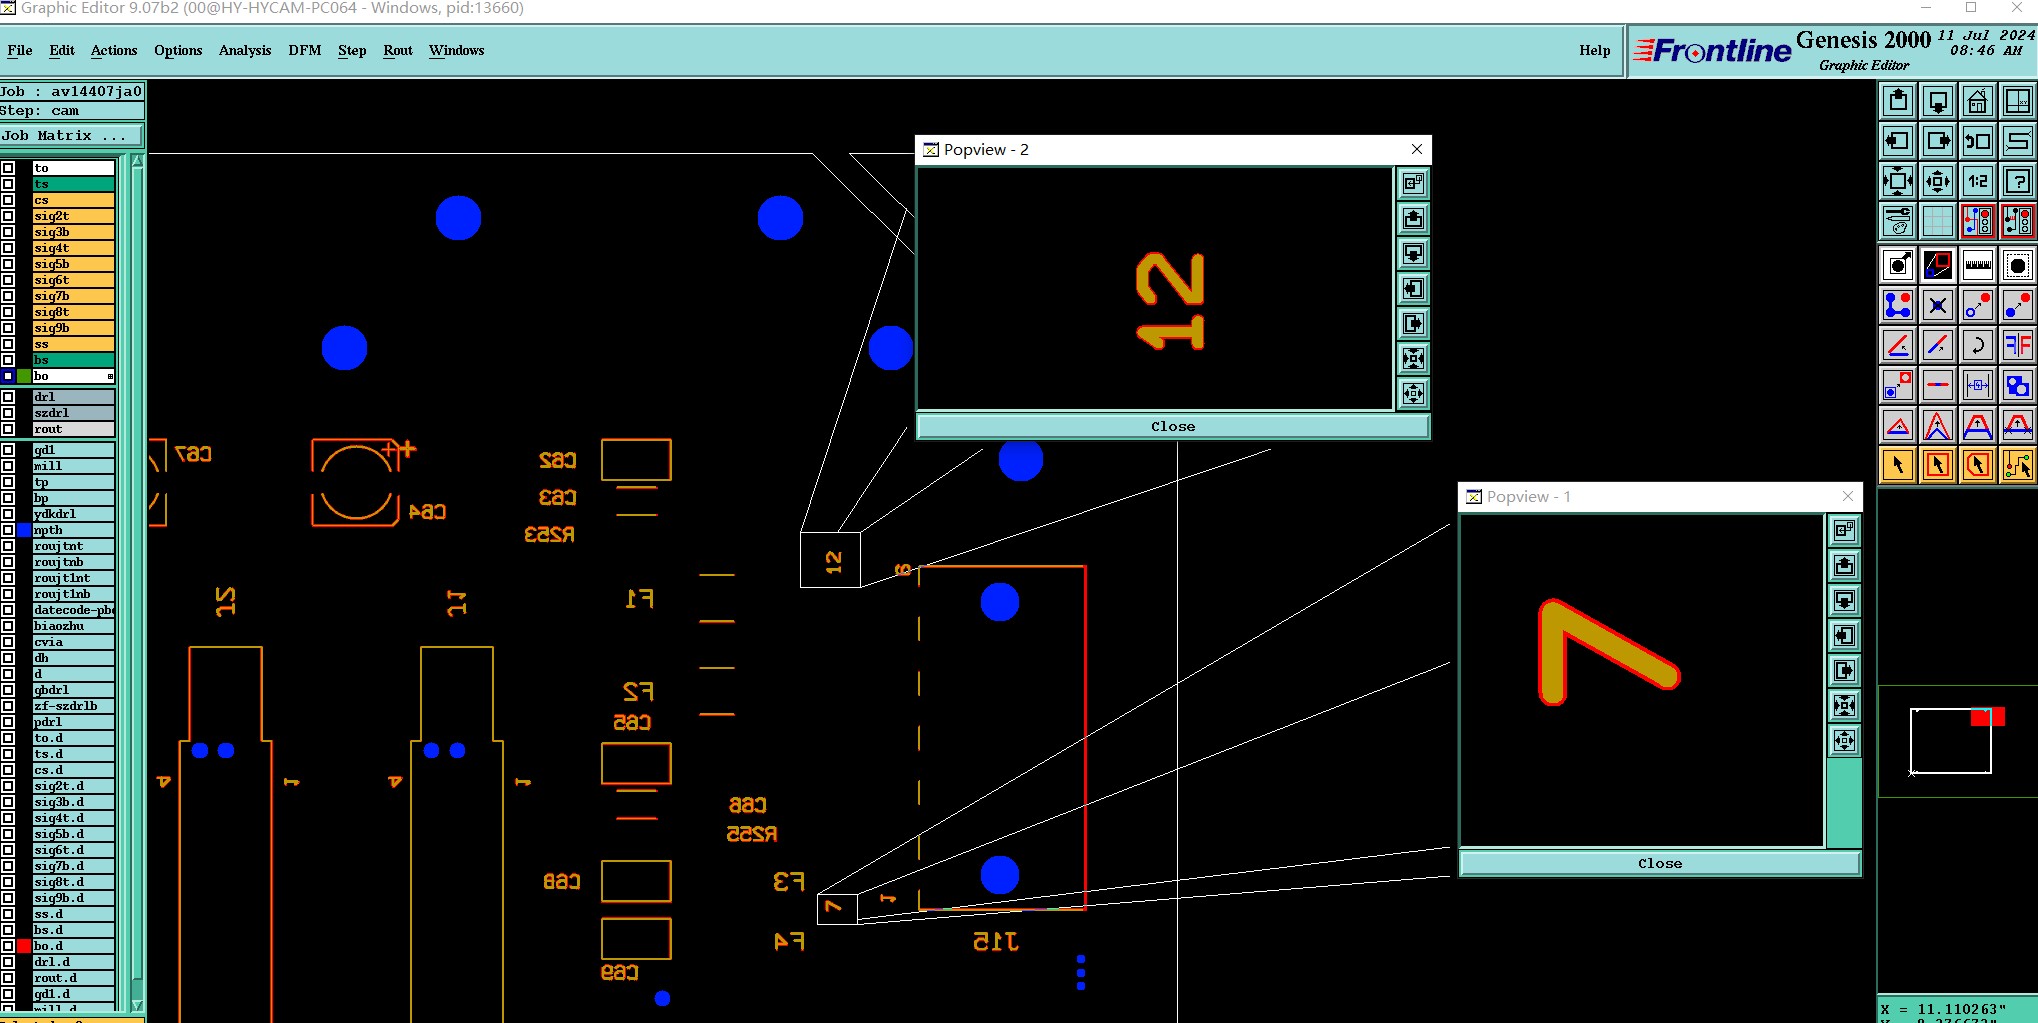
Task: Open the Analysis menu
Action: point(245,50)
